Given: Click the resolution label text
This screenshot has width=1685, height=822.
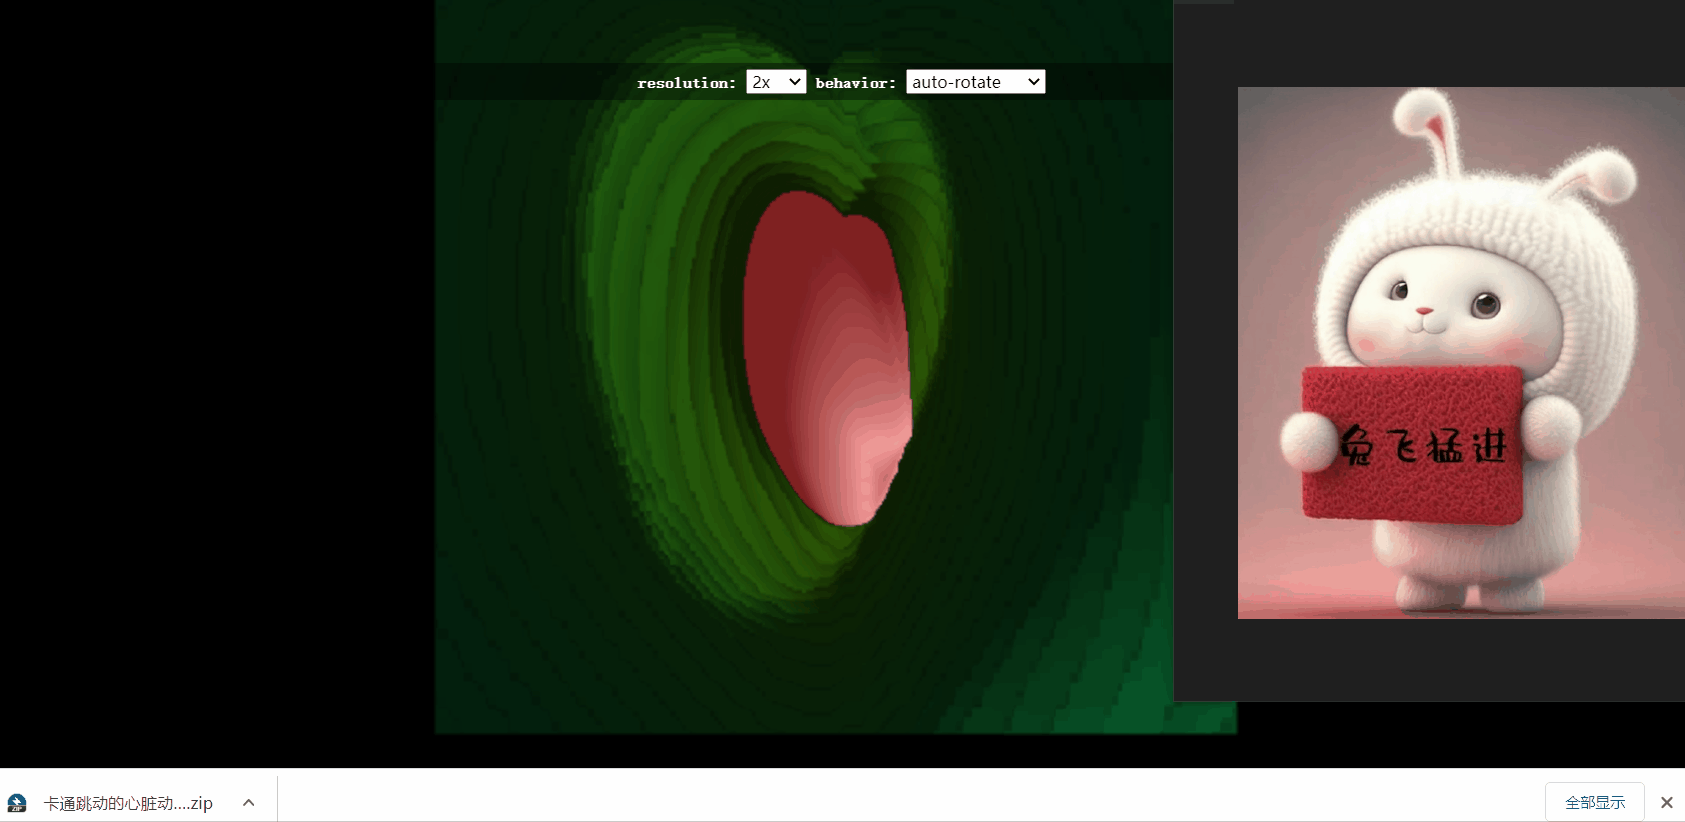Looking at the screenshot, I should point(686,83).
